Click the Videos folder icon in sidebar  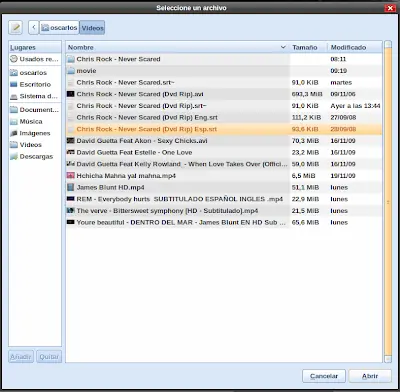(14, 145)
